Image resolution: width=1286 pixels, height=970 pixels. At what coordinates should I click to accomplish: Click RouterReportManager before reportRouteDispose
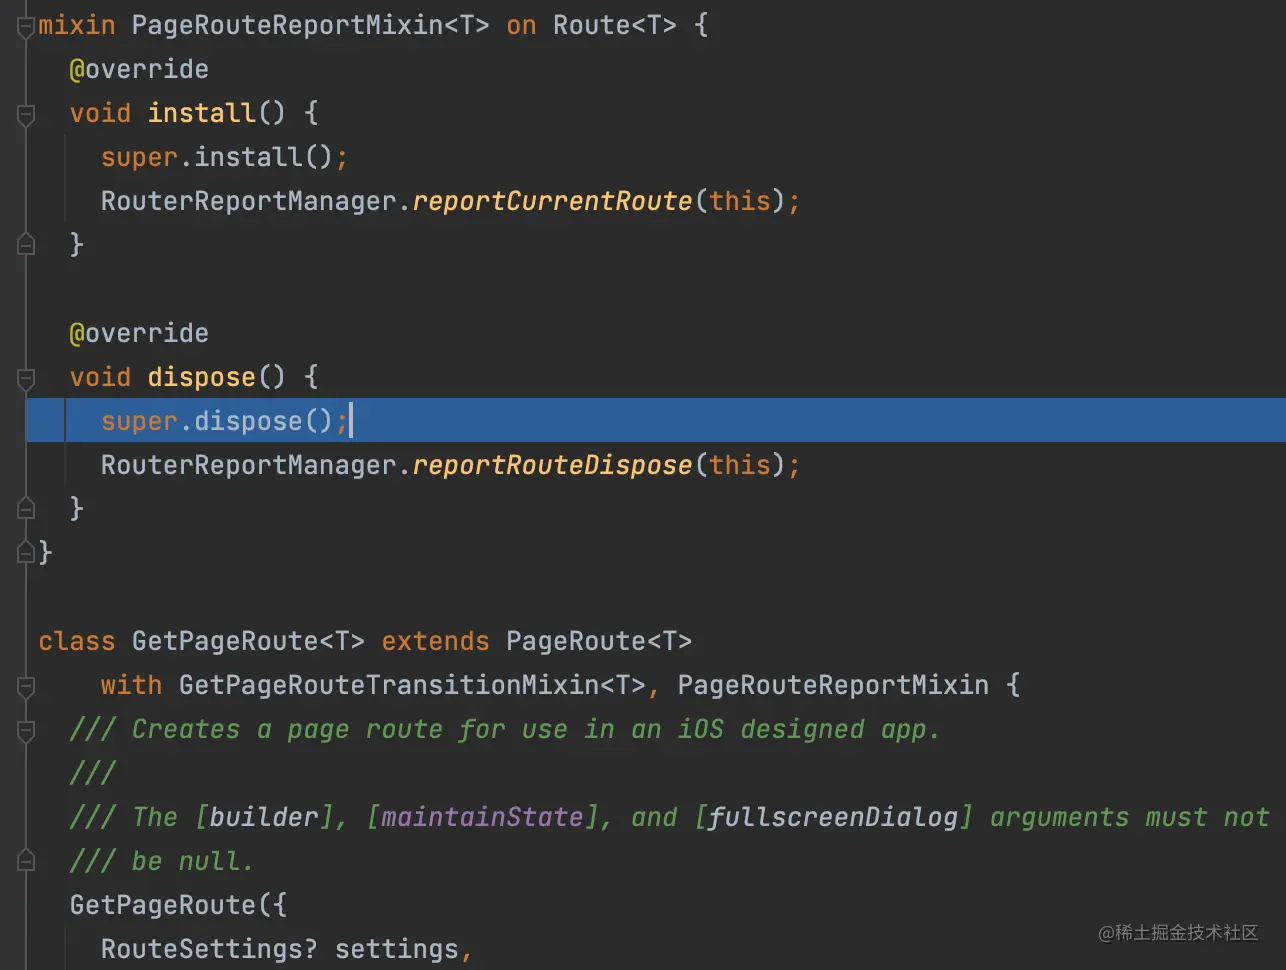(248, 465)
